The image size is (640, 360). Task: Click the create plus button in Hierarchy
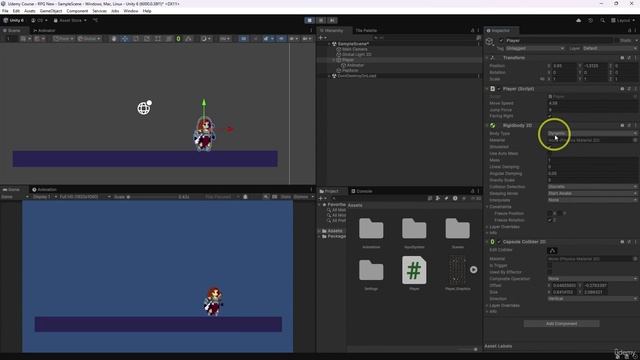coord(322,38)
